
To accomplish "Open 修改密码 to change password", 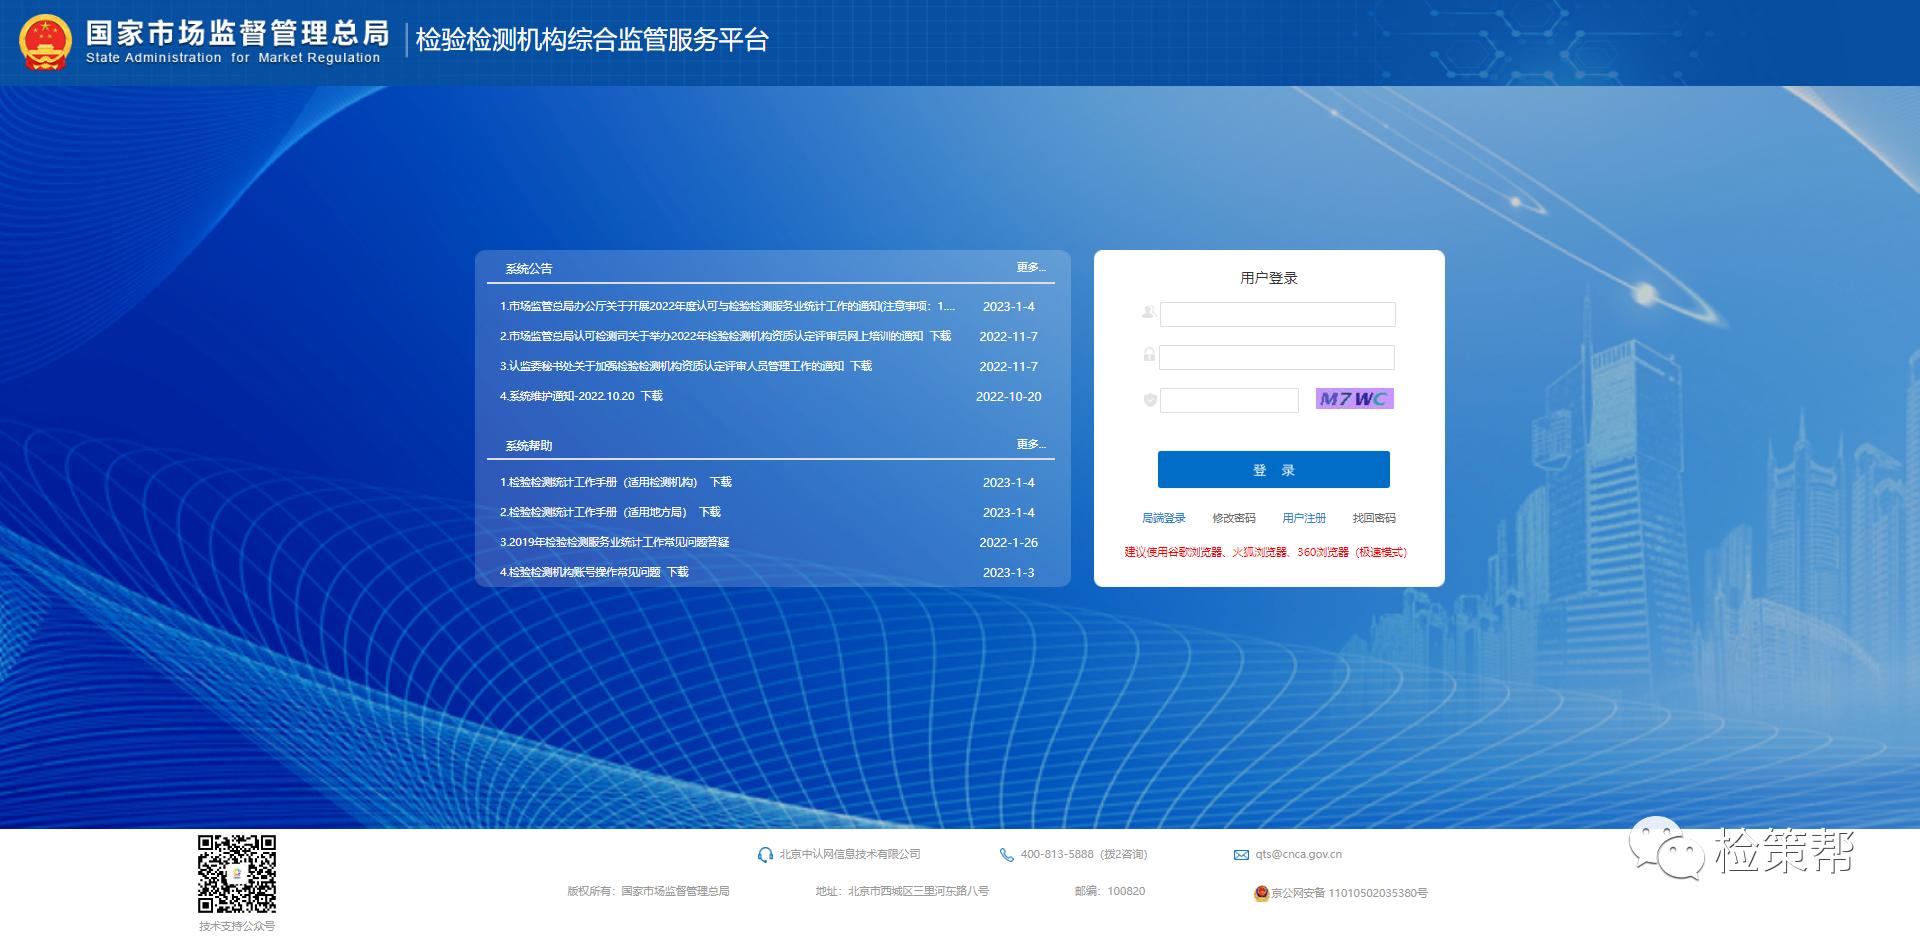I will (1235, 518).
